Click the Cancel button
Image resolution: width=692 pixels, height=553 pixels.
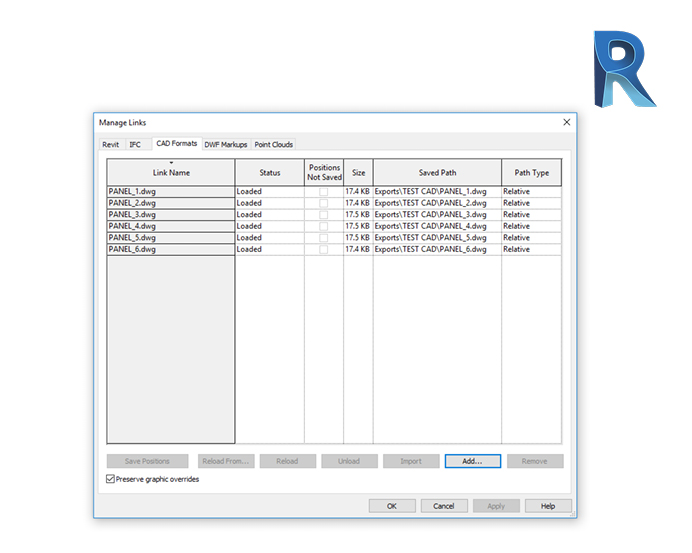pos(444,507)
